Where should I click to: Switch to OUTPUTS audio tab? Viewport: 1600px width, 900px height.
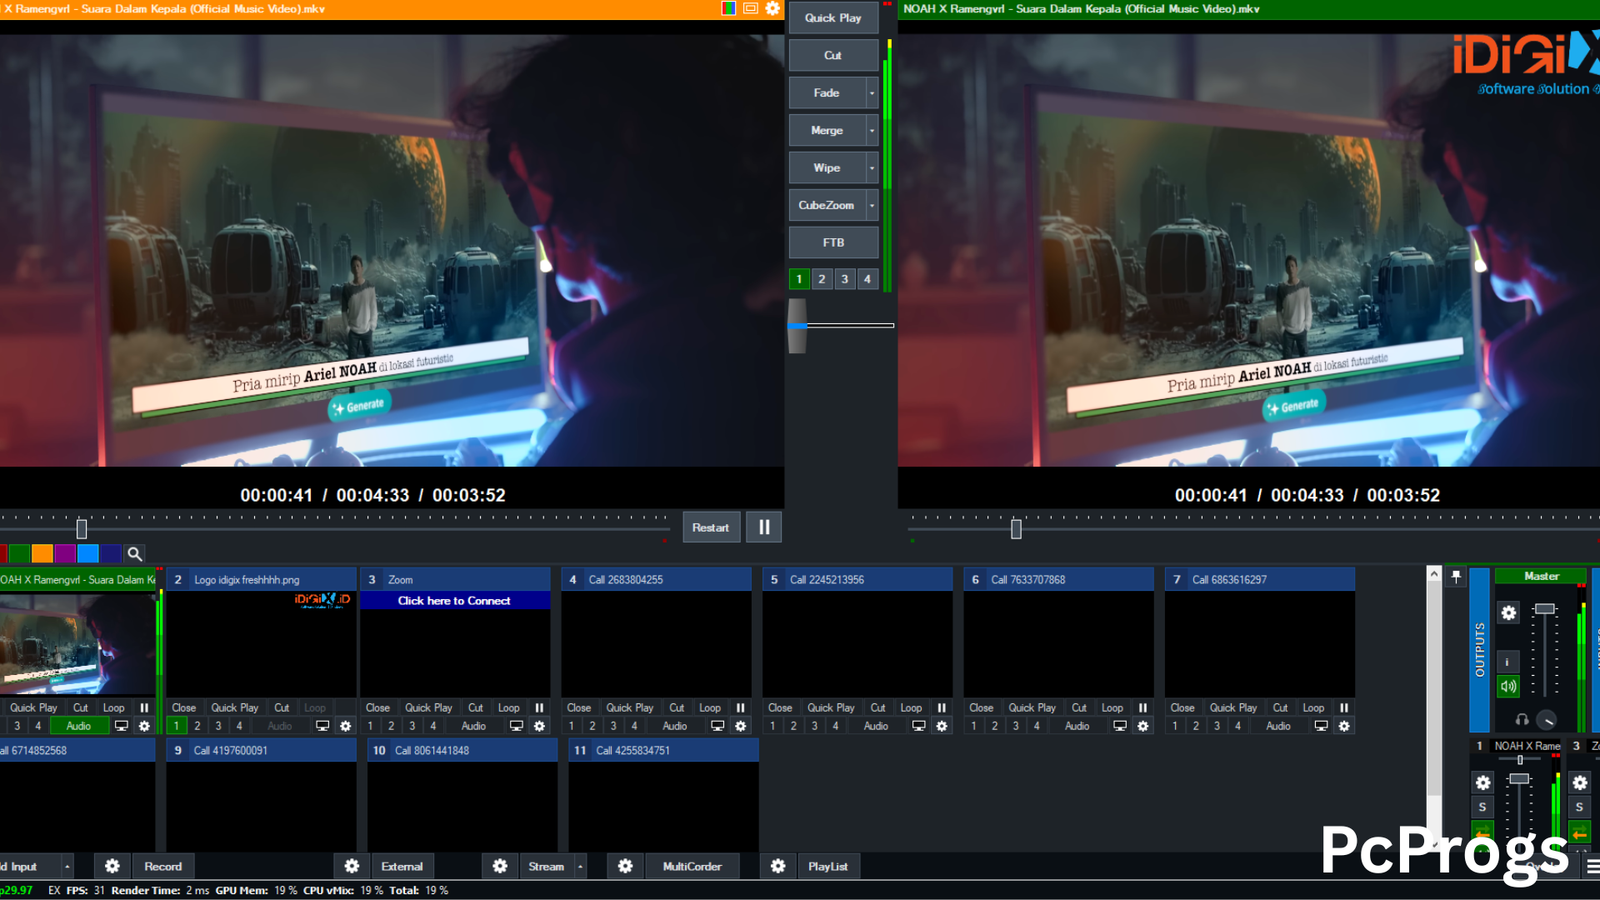[1479, 650]
